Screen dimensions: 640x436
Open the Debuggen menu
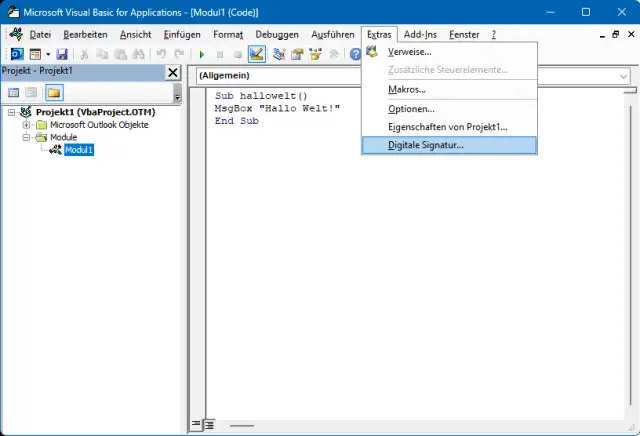point(276,34)
